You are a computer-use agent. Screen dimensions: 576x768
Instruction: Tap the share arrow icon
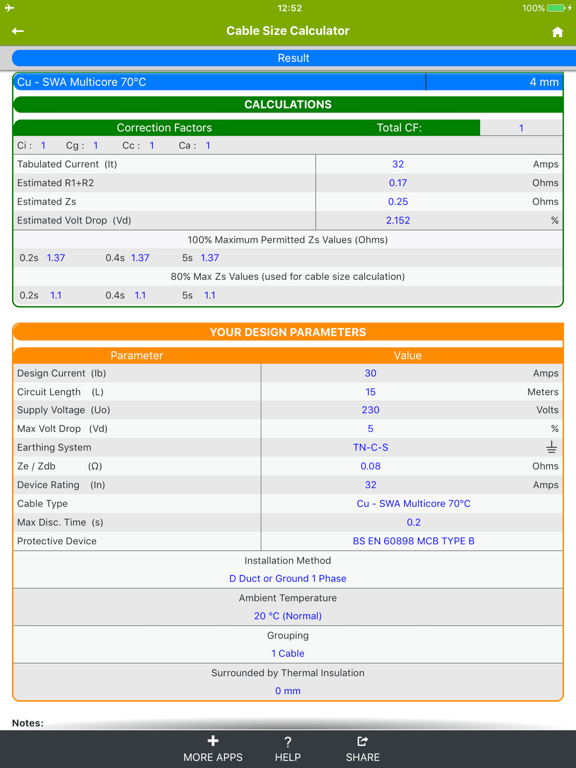[362, 741]
